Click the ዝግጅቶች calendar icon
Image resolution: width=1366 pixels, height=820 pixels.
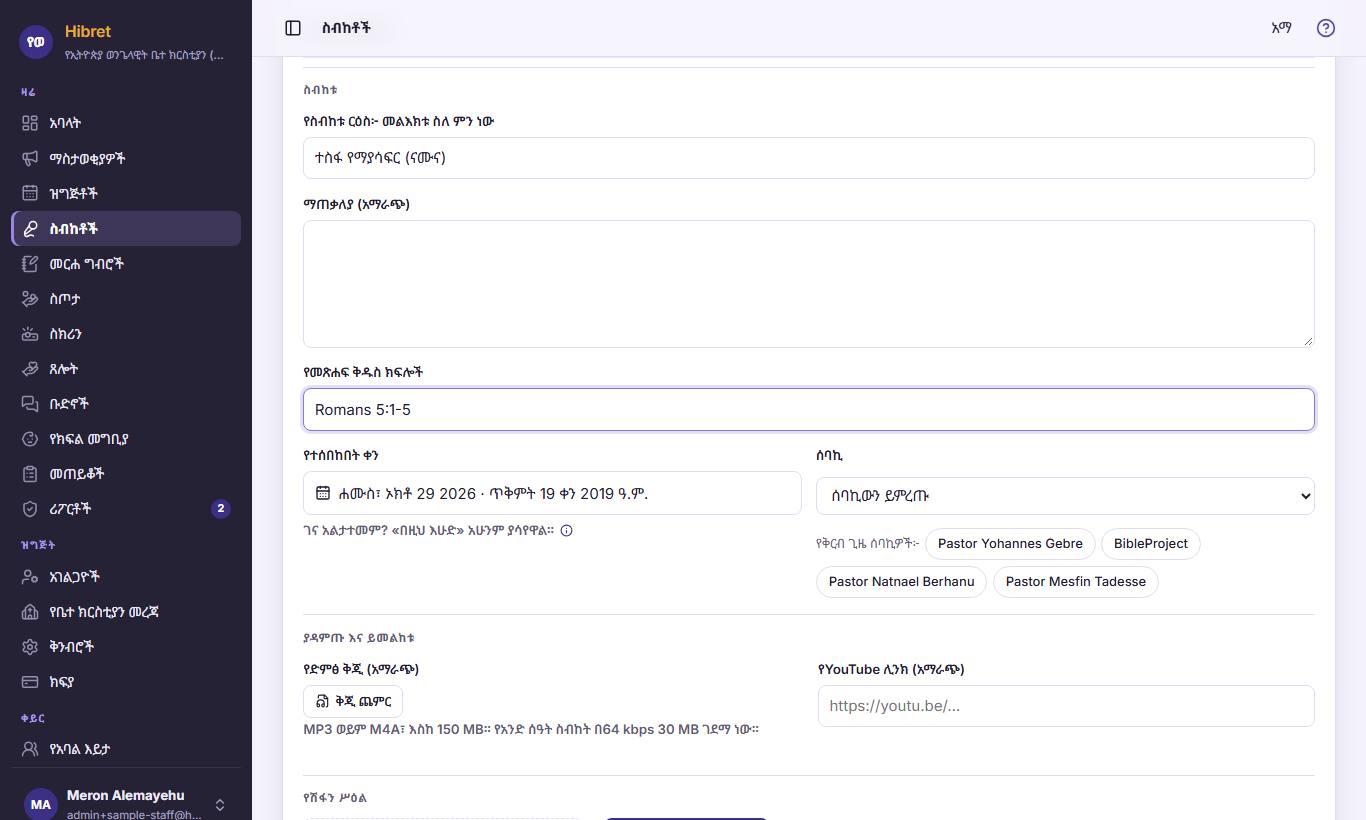pos(30,193)
